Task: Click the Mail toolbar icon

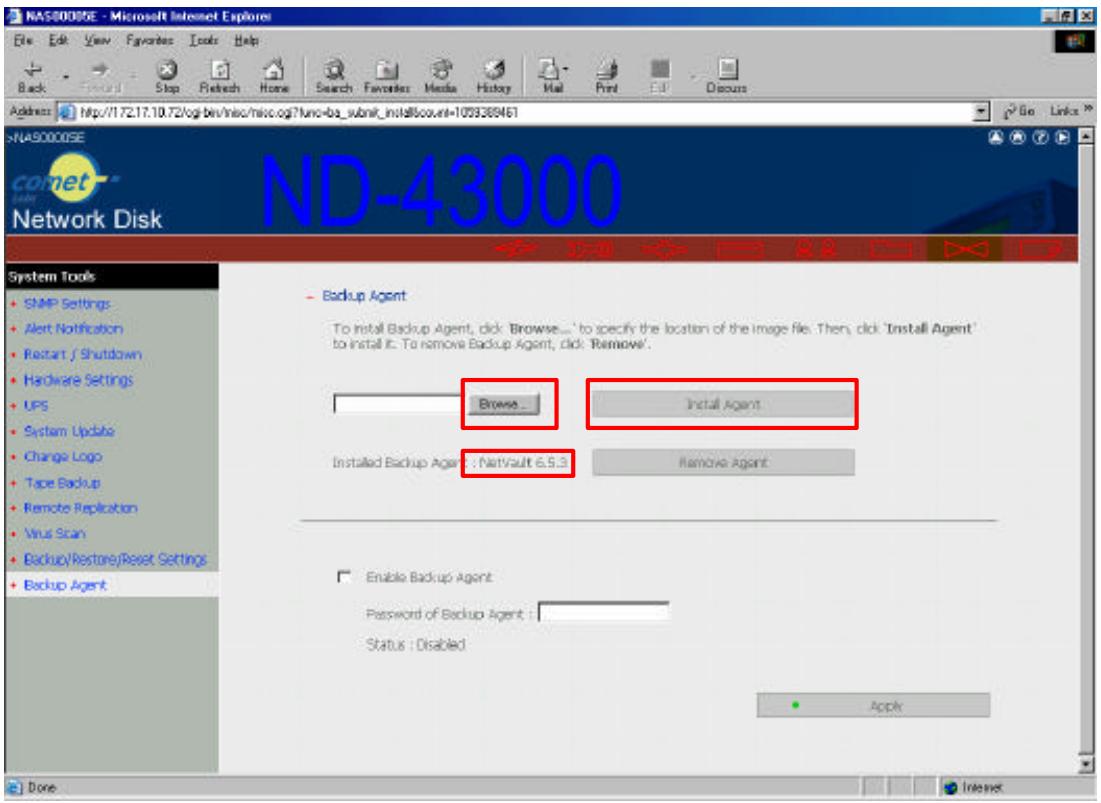Action: [550, 76]
